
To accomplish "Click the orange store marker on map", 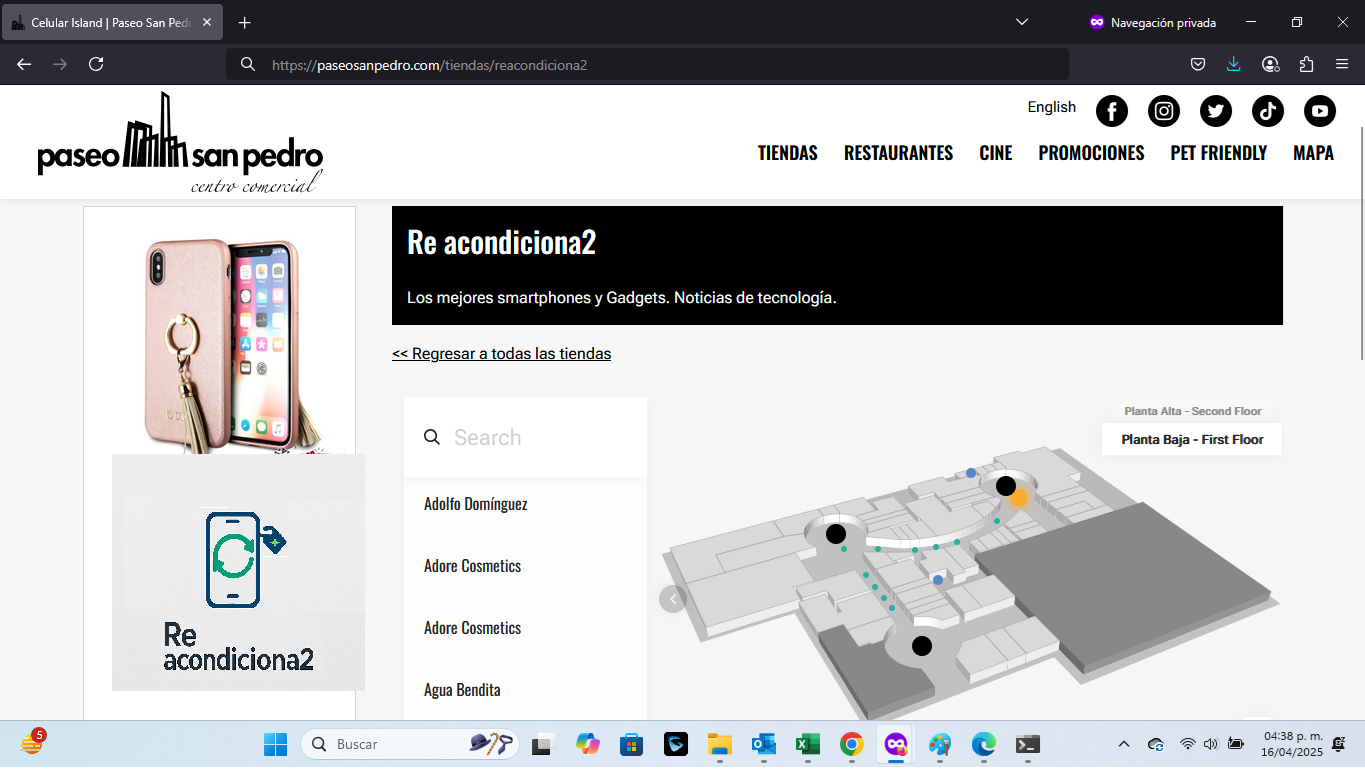I will tap(1019, 497).
